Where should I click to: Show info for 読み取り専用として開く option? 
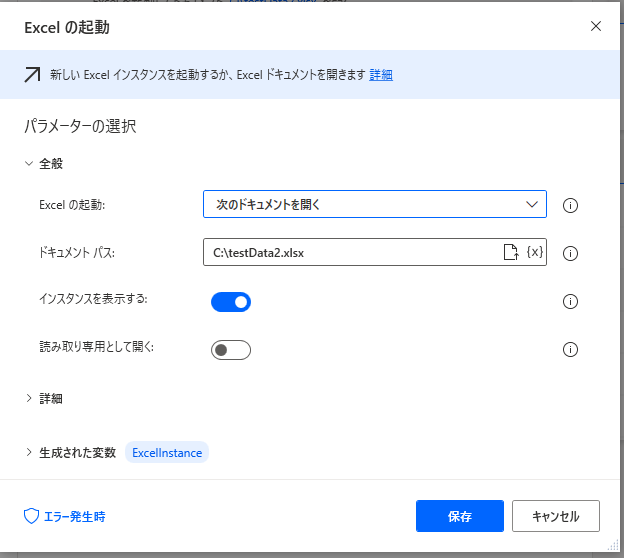pos(571,349)
